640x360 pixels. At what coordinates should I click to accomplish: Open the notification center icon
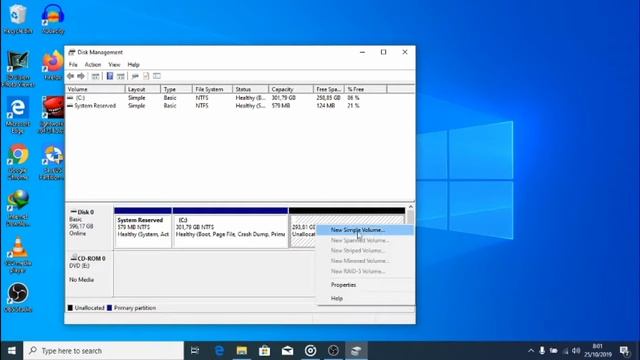624,351
